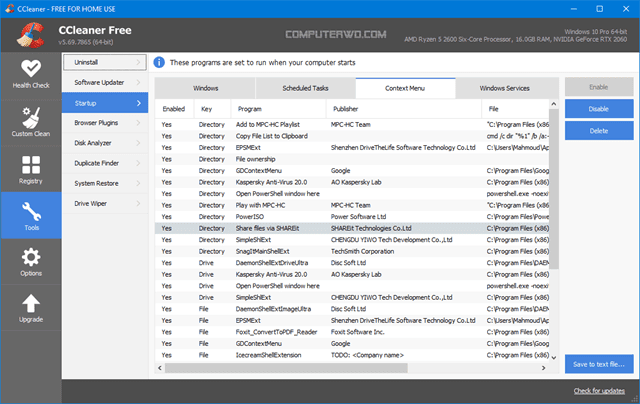
Task: Click the vertical scrollbar up arrow
Action: click(x=554, y=104)
